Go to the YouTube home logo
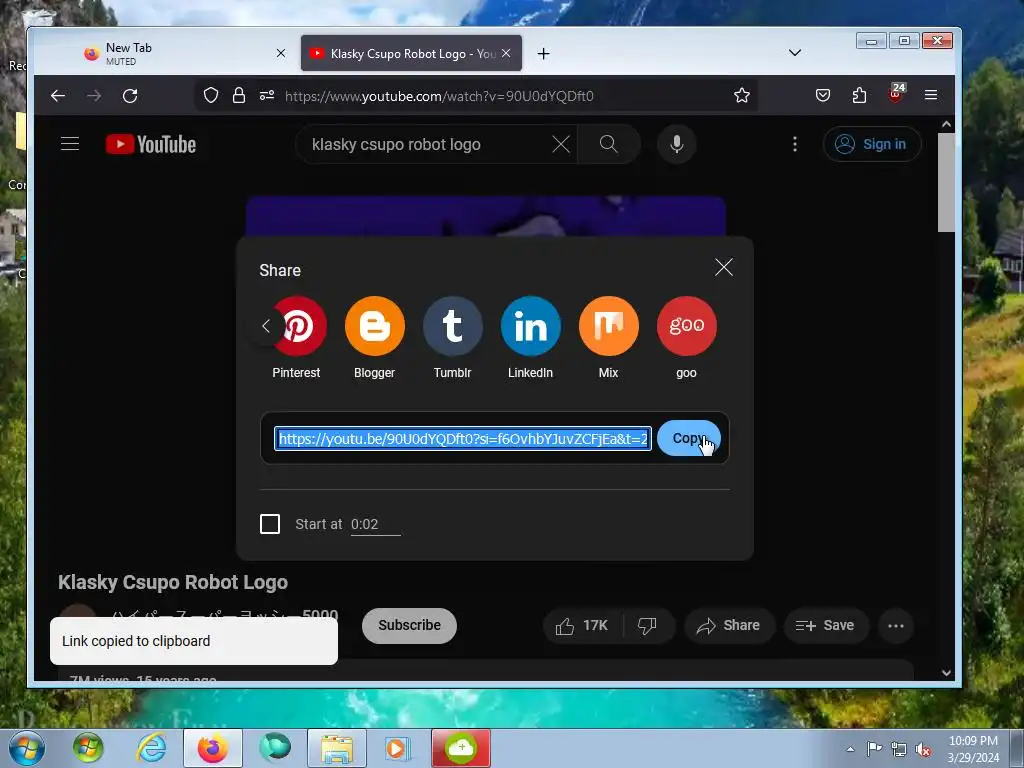 (x=151, y=144)
